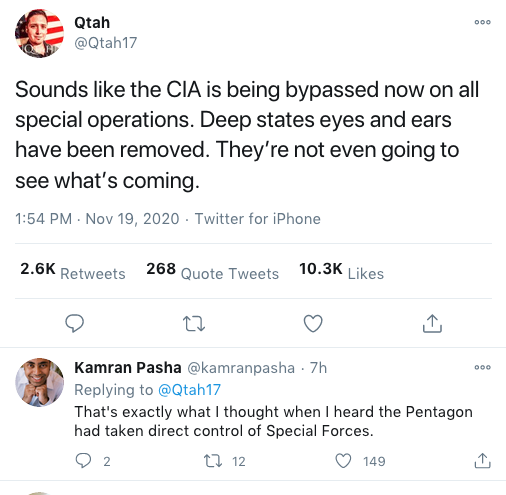View the 10.3K Likes list
This screenshot has height=495, width=506.
click(x=341, y=271)
